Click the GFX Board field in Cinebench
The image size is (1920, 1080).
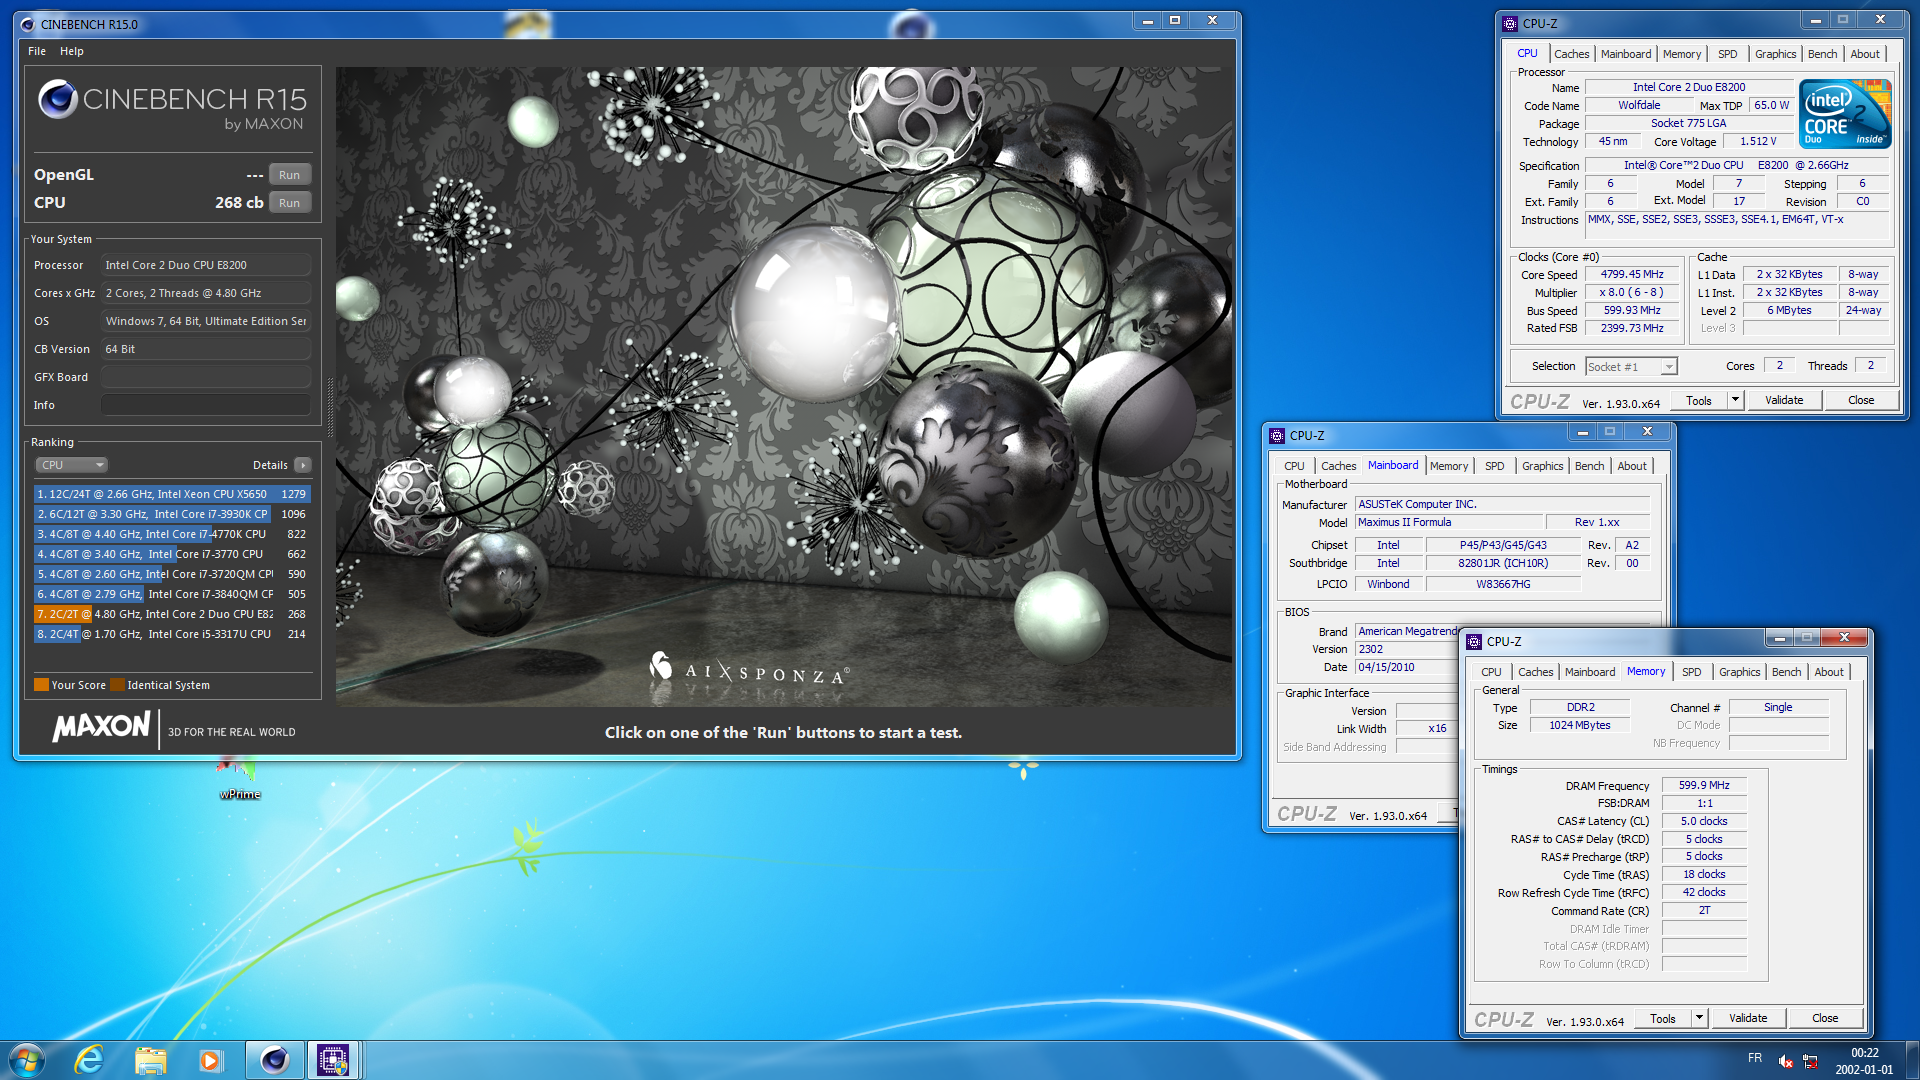click(205, 377)
